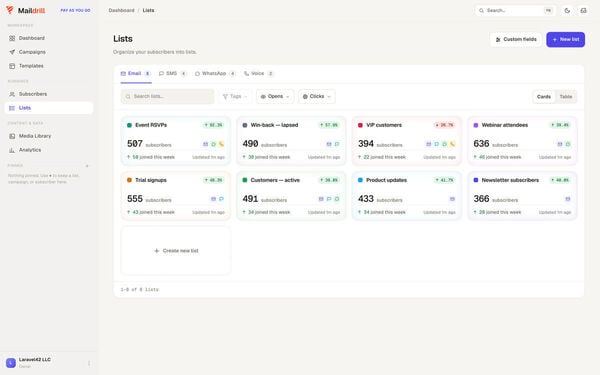The width and height of the screenshot is (600, 375).
Task: Click the inbox icon in top-right header
Action: tap(583, 10)
